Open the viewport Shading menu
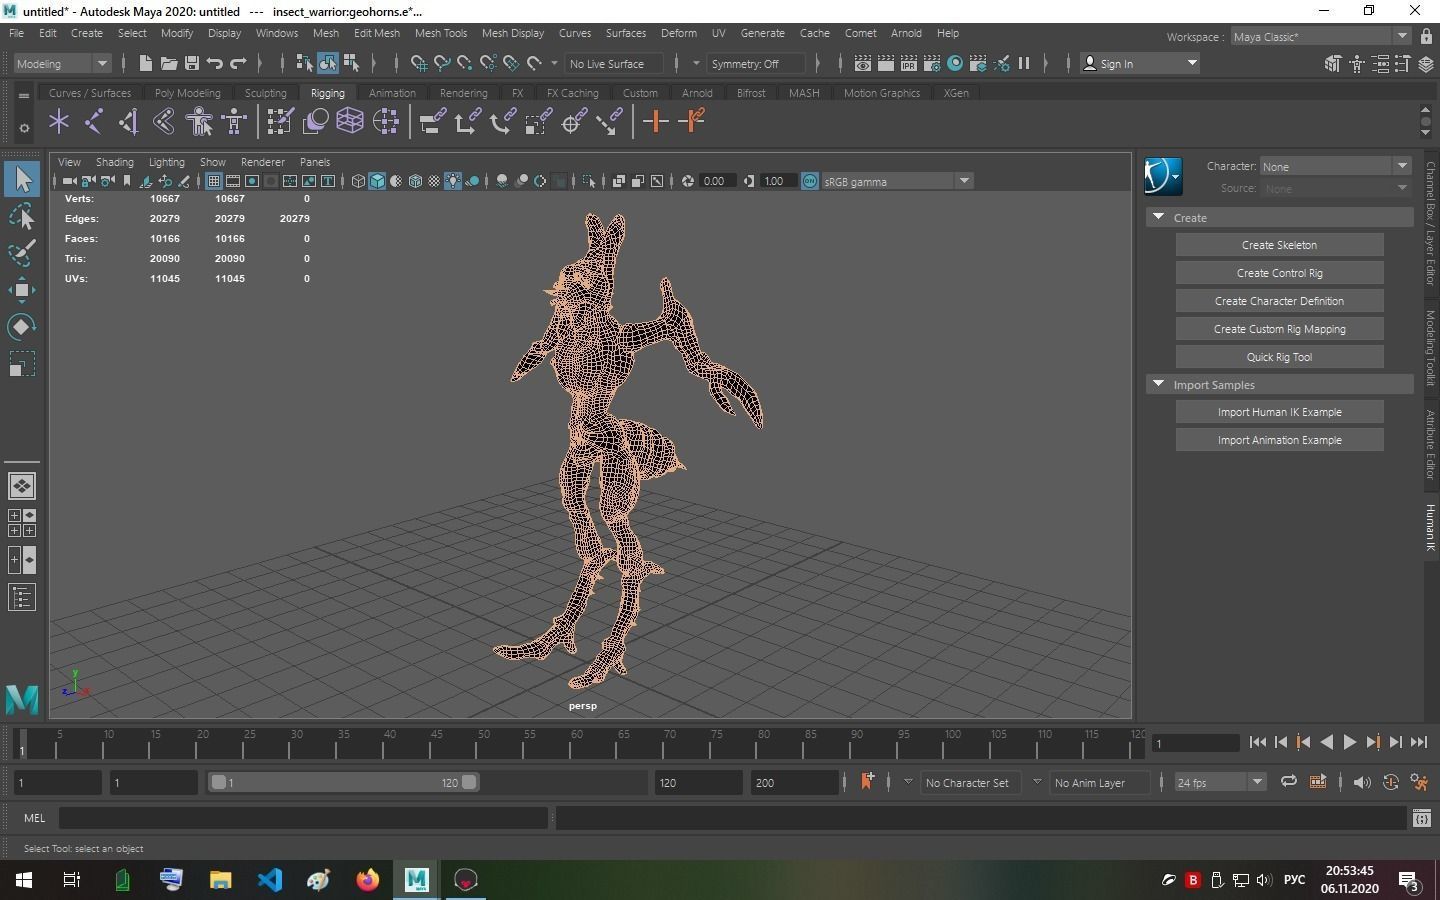Image resolution: width=1440 pixels, height=900 pixels. 114,161
